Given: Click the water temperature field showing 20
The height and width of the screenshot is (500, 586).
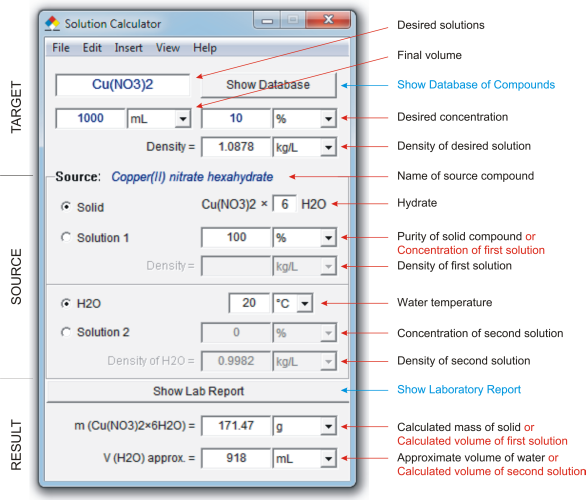Looking at the screenshot, I should (249, 303).
